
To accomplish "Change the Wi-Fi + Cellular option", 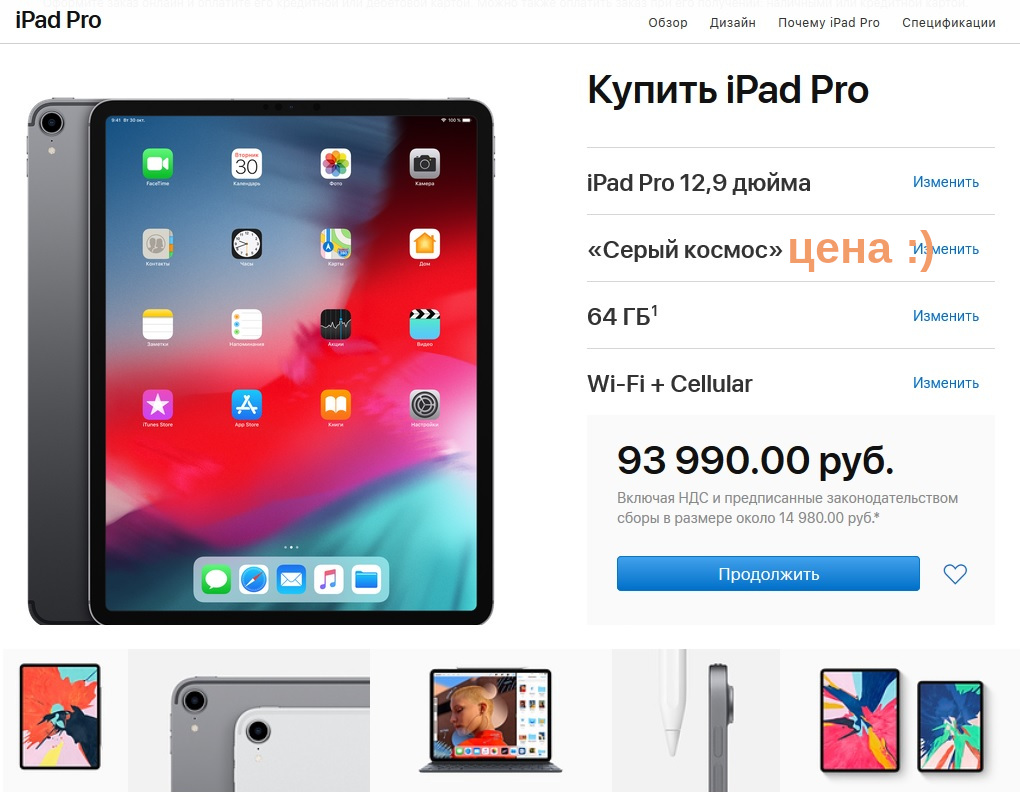I will 946,383.
